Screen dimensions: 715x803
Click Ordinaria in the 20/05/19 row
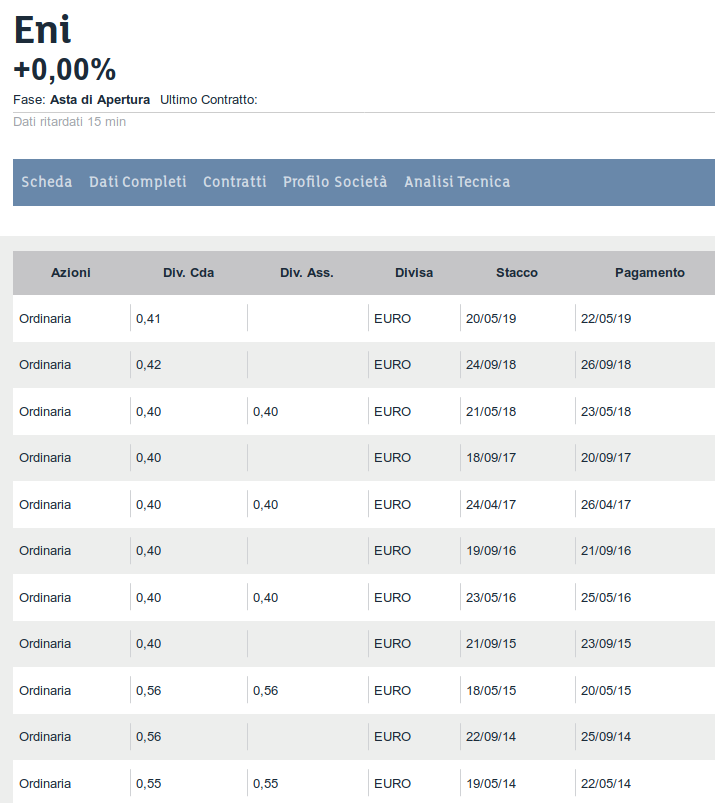(45, 319)
